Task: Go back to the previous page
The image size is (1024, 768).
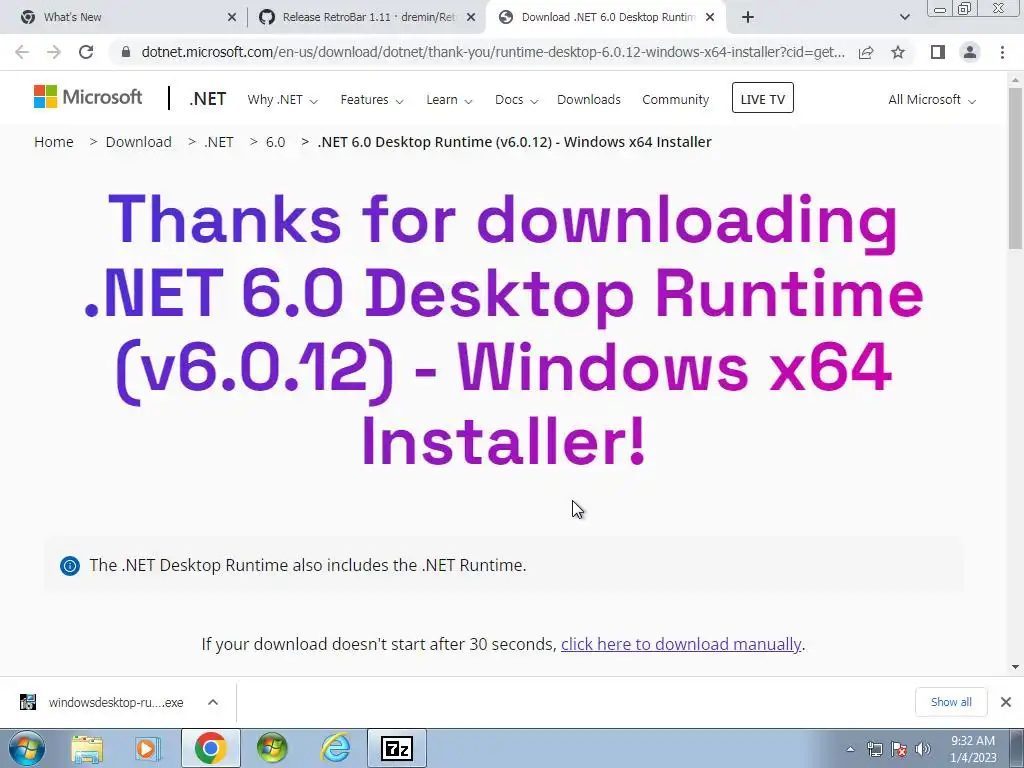Action: click(x=22, y=52)
